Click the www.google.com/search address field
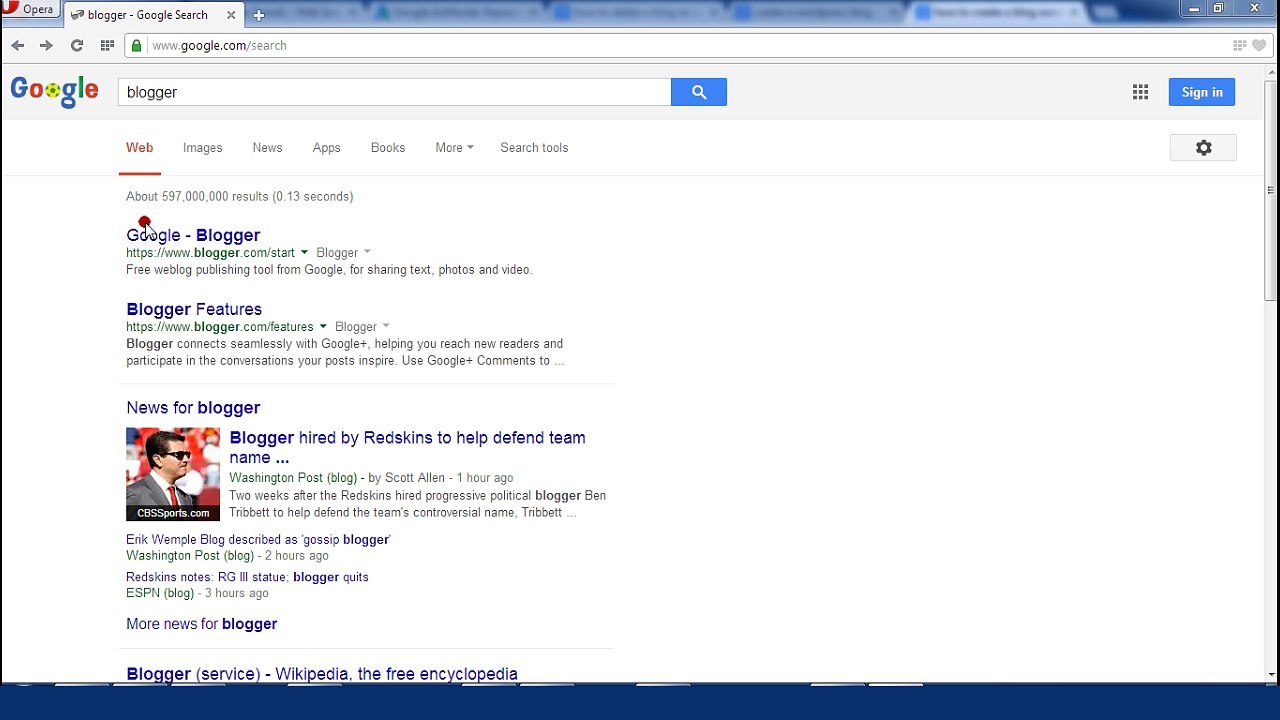Image resolution: width=1280 pixels, height=720 pixels. 219,45
